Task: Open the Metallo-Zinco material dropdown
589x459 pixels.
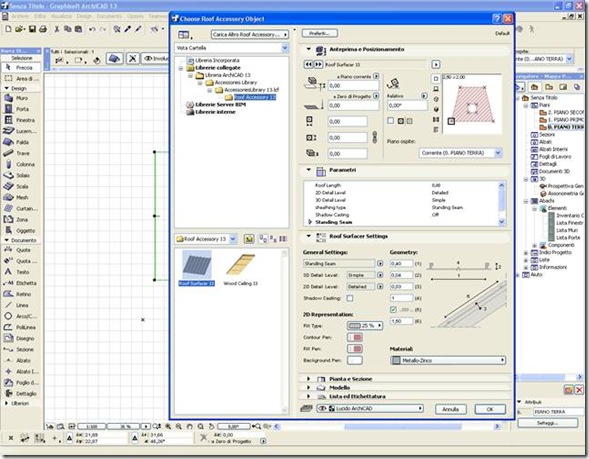Action: click(x=448, y=360)
